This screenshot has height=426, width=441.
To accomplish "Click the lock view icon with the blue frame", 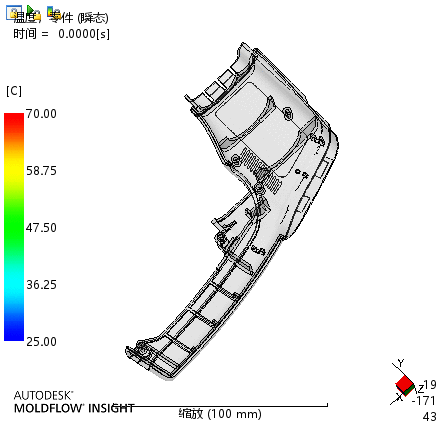I will [14, 13].
